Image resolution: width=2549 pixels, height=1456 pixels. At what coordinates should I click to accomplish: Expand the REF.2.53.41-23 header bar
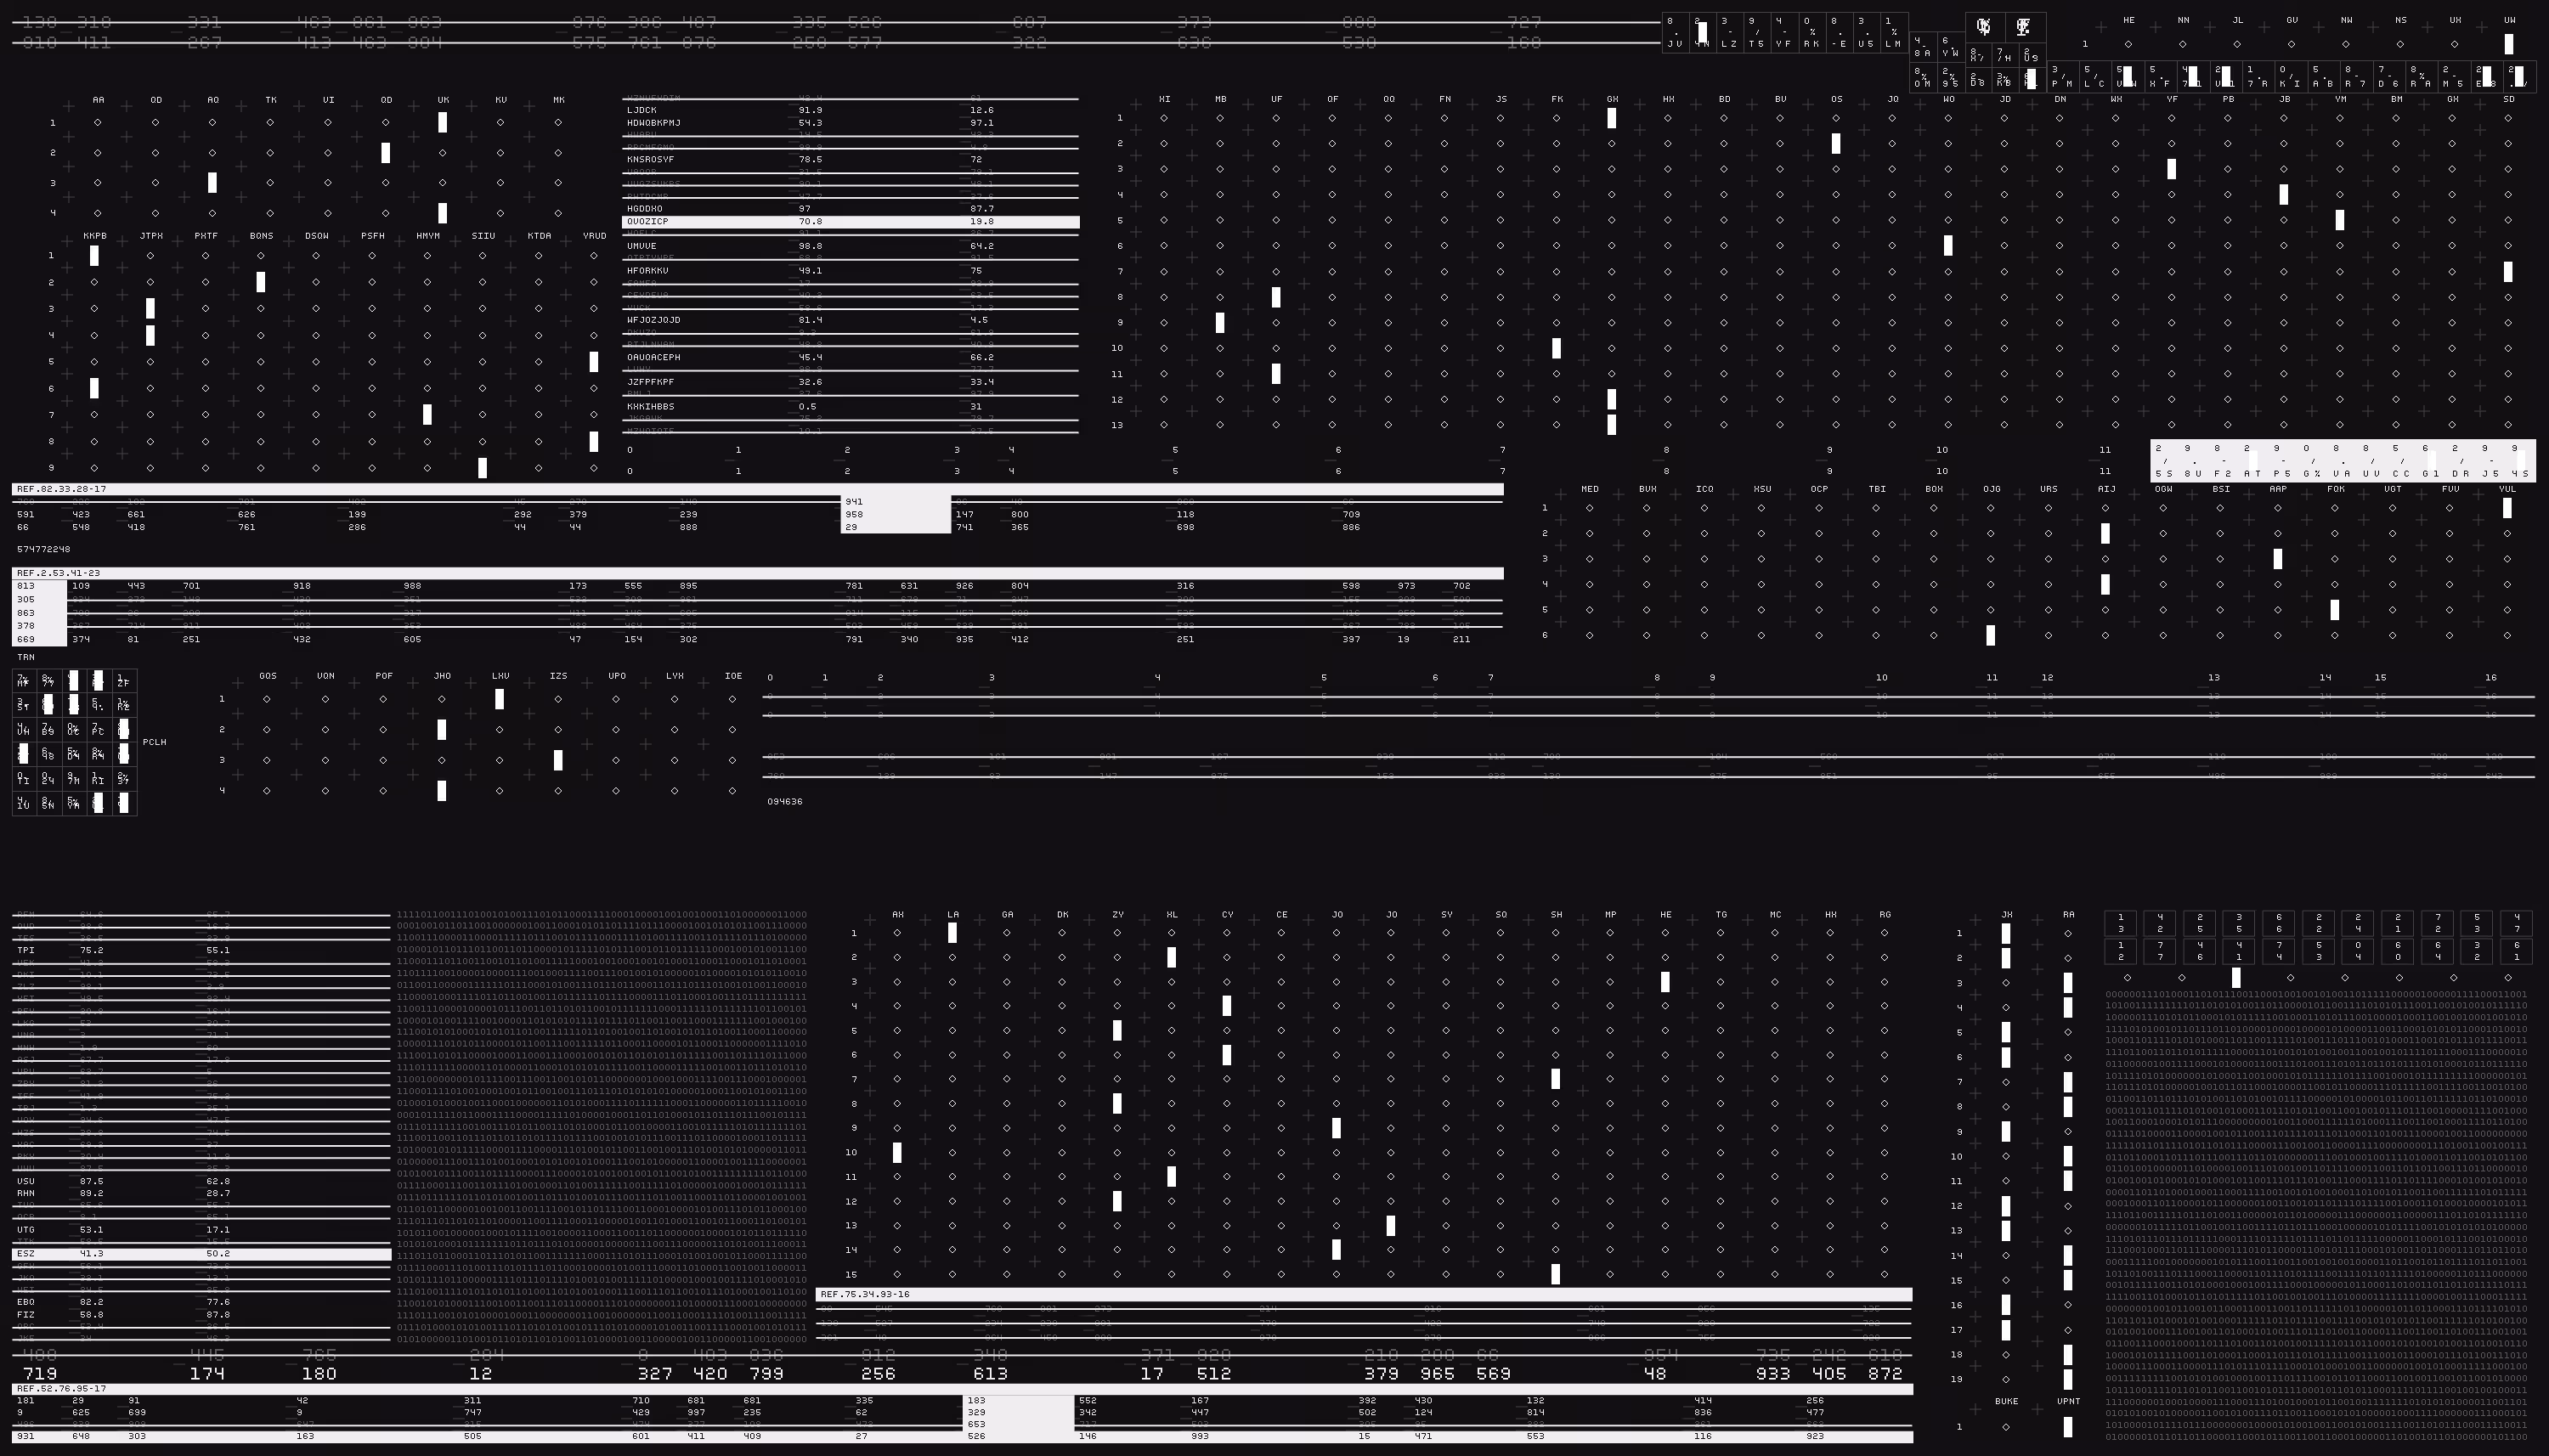[x=758, y=573]
